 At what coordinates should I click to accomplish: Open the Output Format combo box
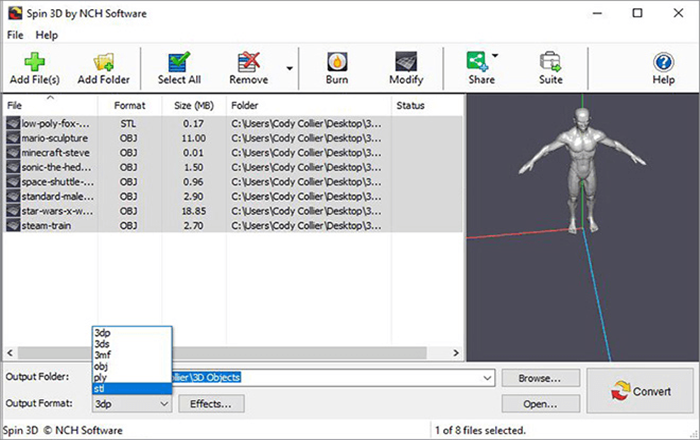(x=132, y=404)
